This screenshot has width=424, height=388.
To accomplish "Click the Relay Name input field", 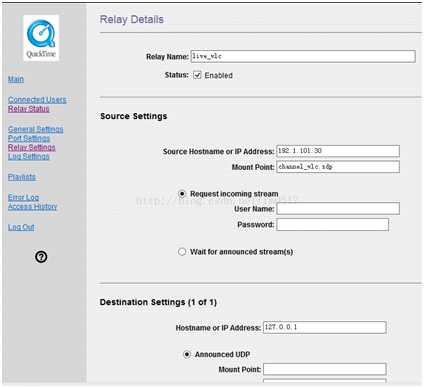I will tap(303, 56).
